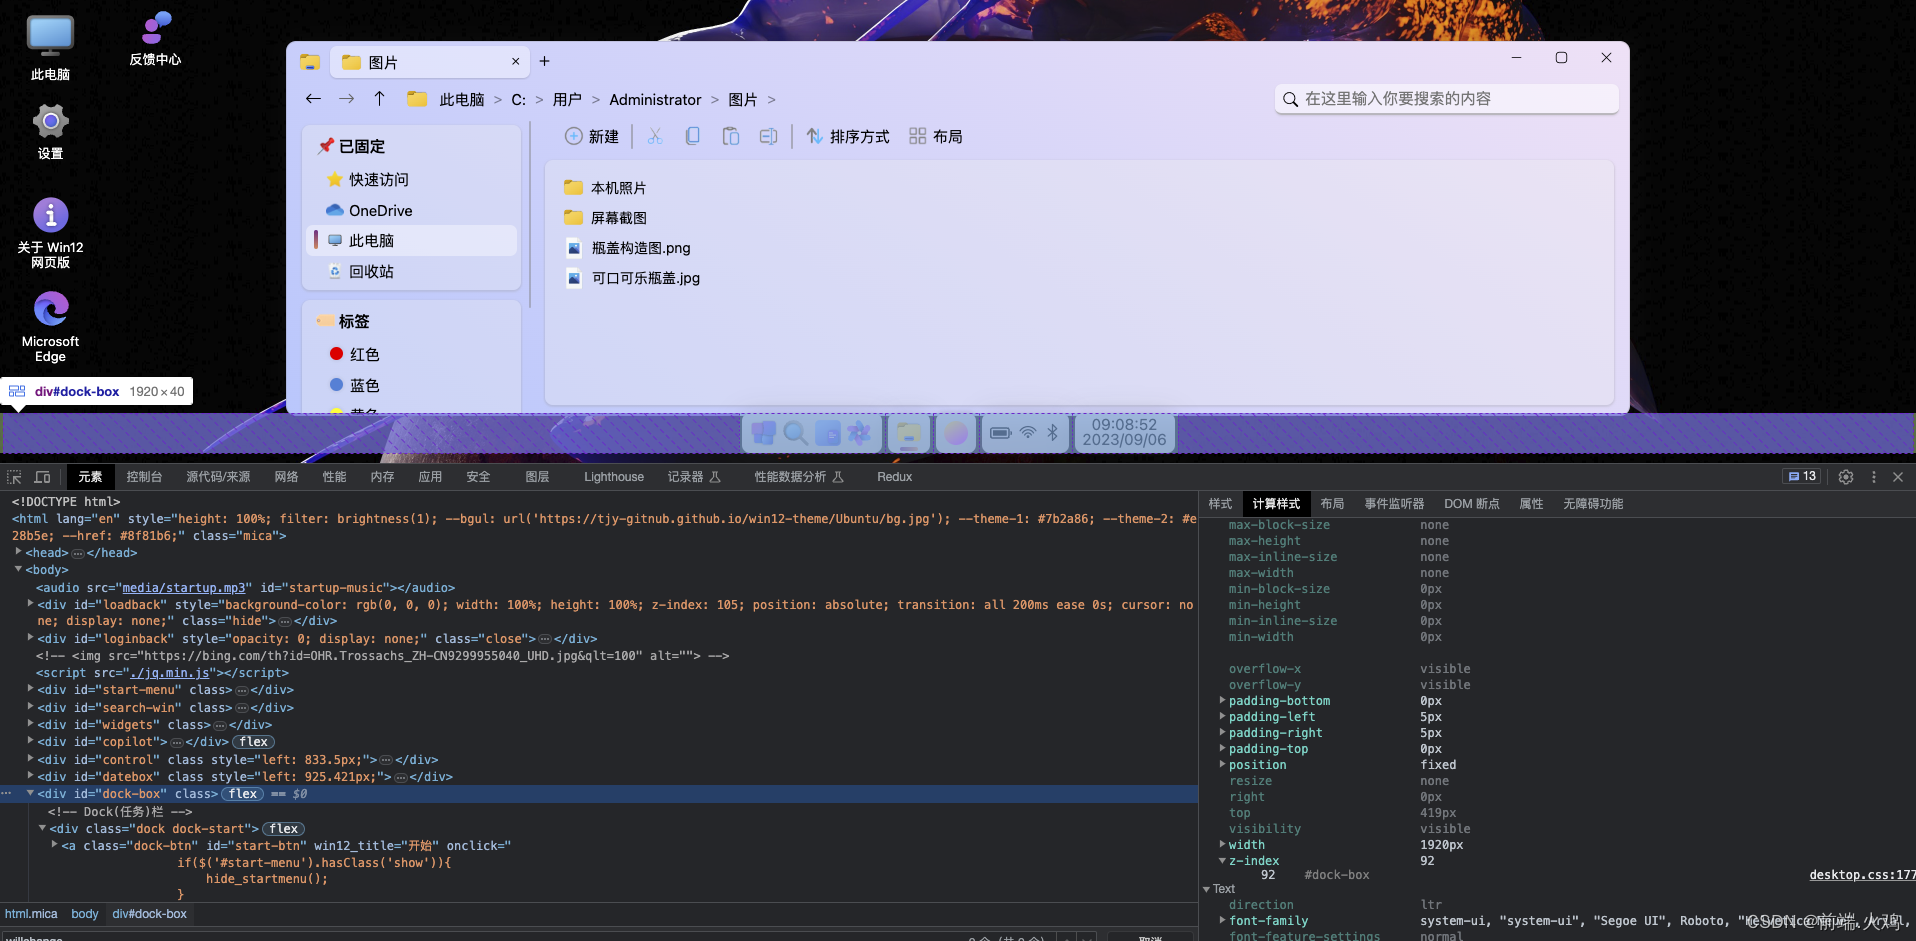
Task: Add a new explorer tab
Action: [x=544, y=61]
